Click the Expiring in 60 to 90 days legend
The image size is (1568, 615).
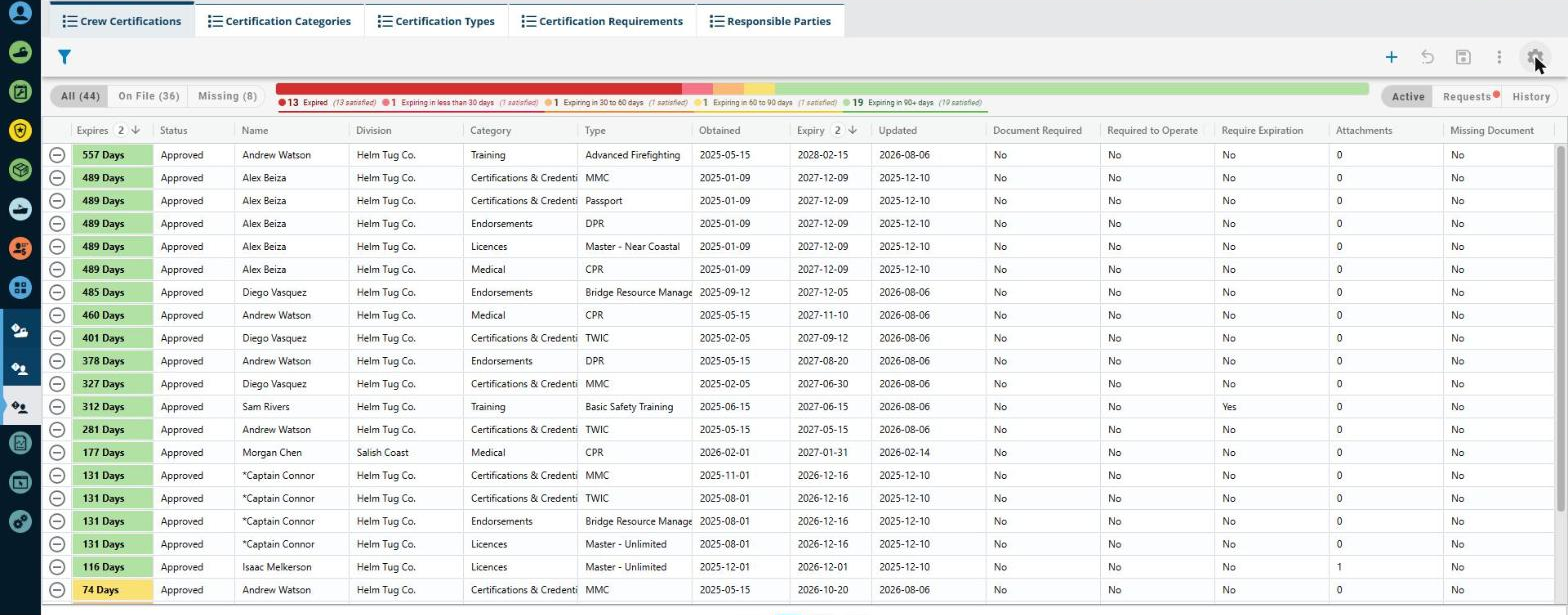[x=765, y=103]
